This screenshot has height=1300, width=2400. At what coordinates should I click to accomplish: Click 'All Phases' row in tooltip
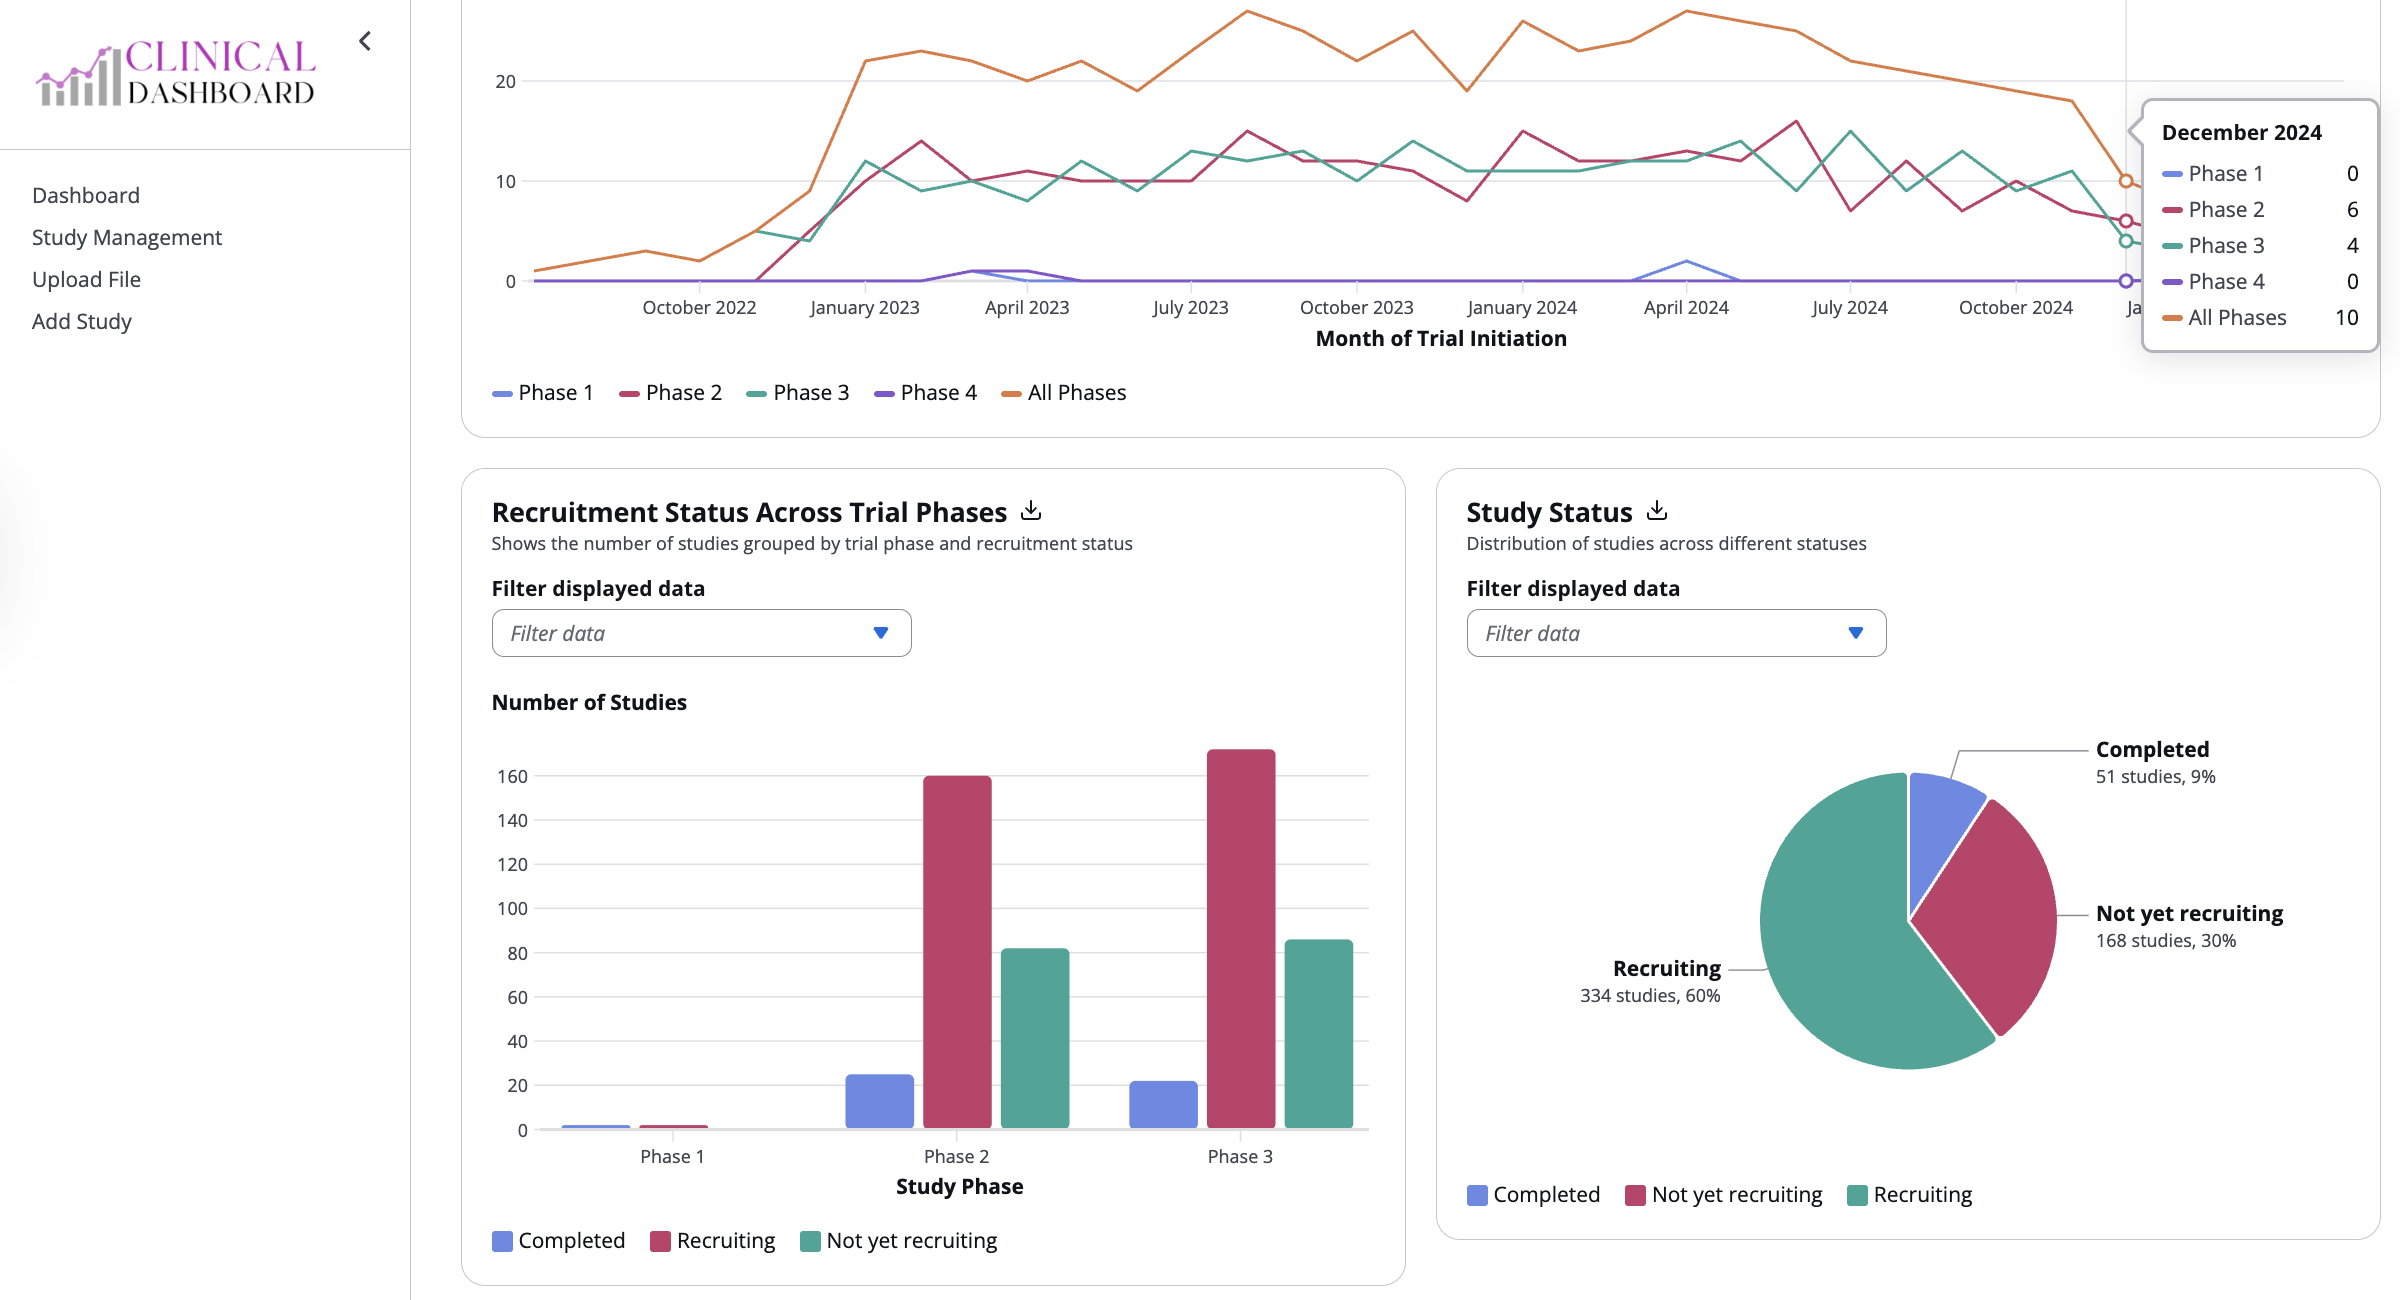(2260, 318)
